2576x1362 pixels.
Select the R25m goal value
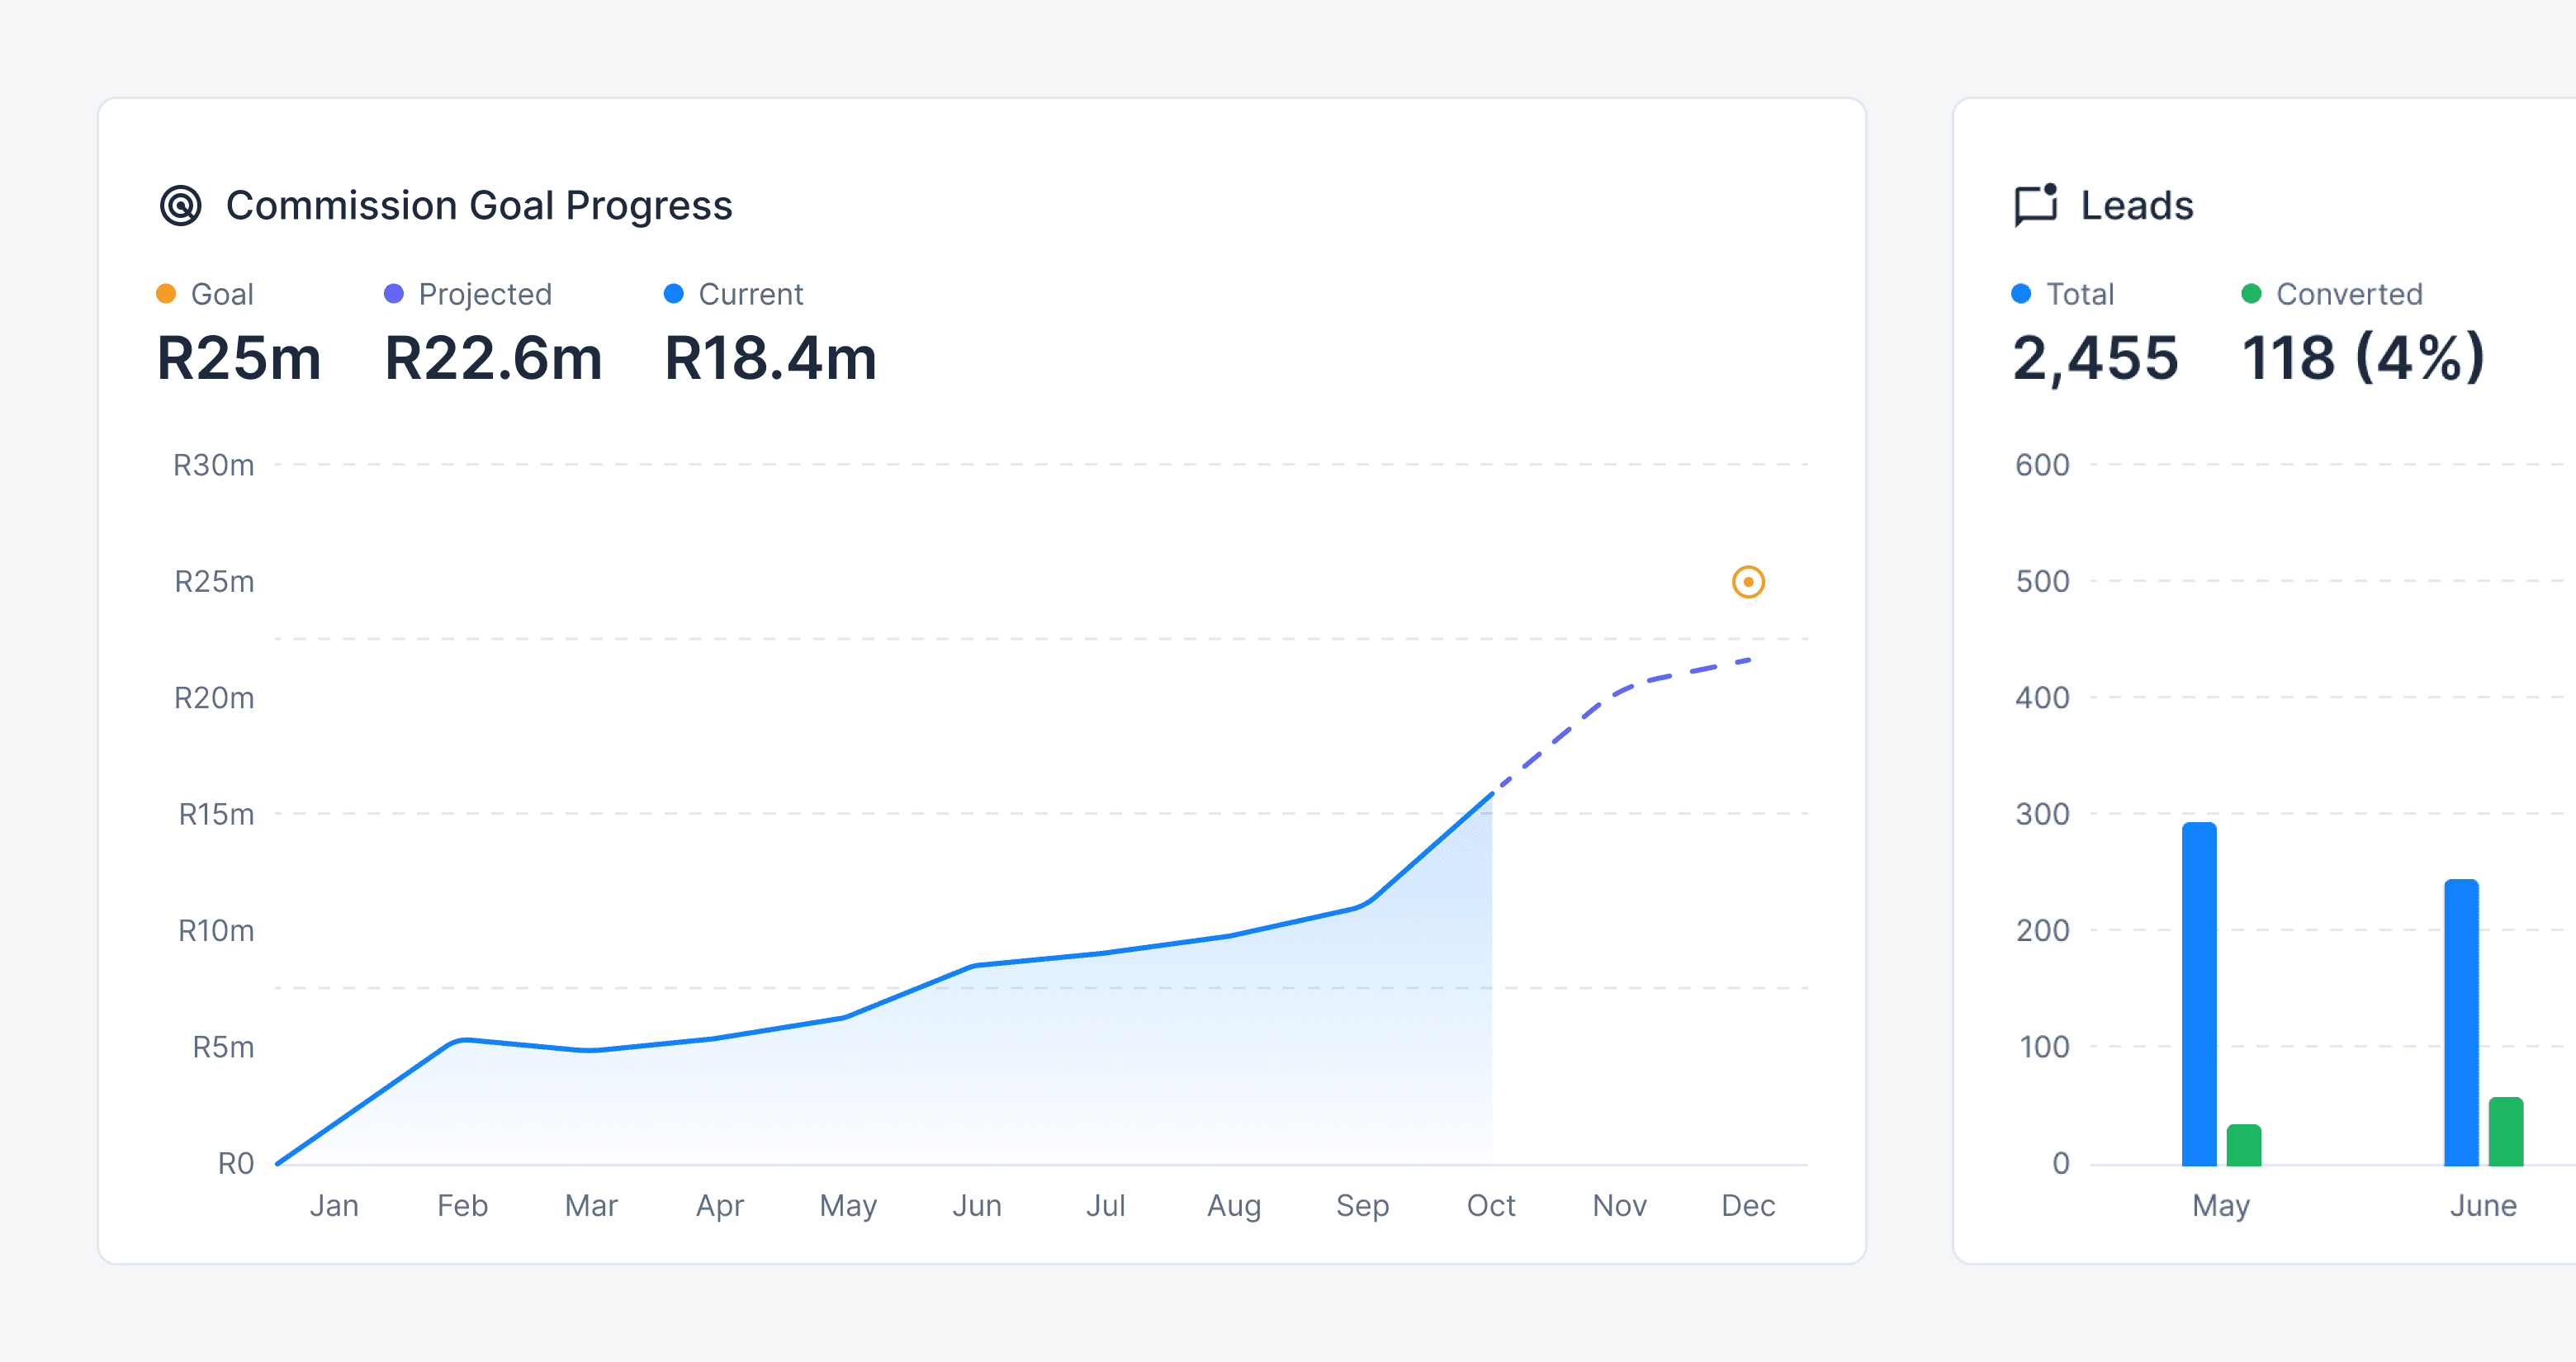coord(239,359)
